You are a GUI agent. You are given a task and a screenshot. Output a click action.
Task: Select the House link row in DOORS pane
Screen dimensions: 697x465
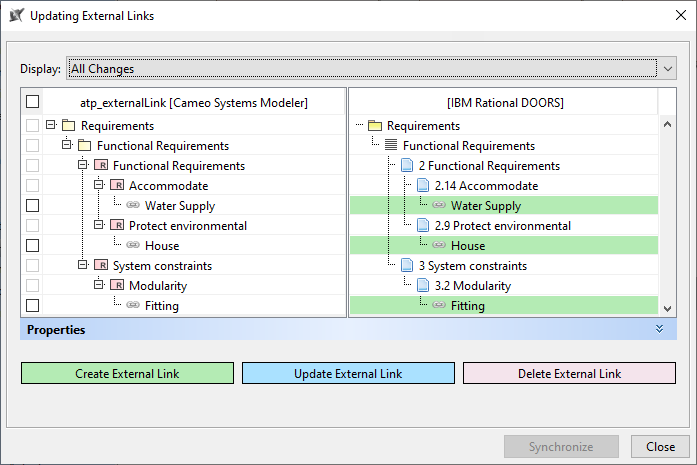pos(467,246)
